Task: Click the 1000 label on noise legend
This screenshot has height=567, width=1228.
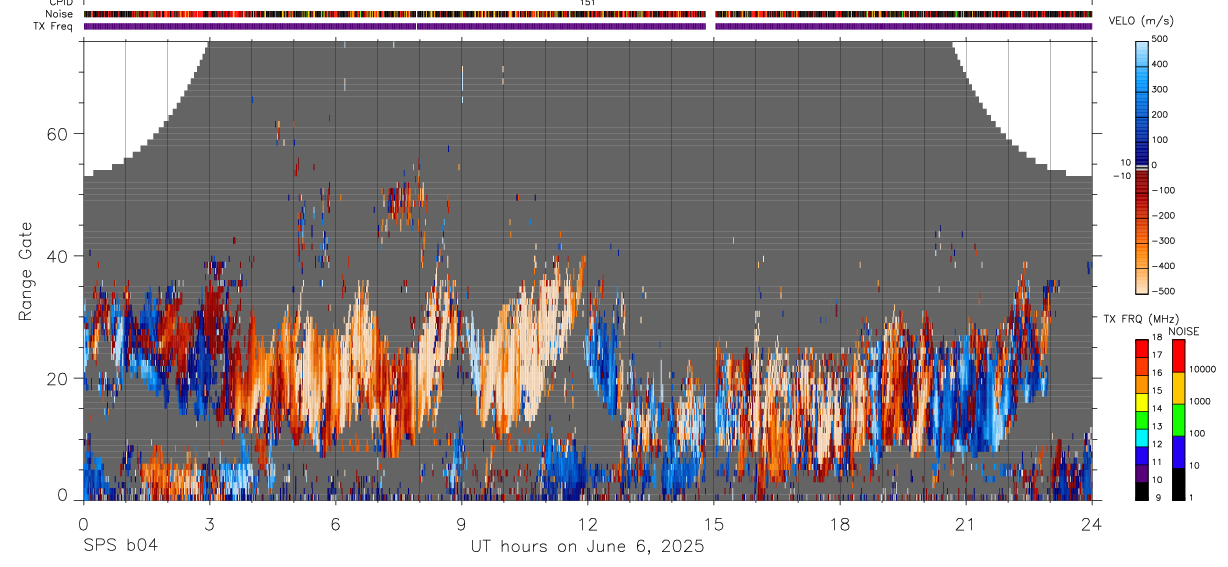Action: [1199, 402]
